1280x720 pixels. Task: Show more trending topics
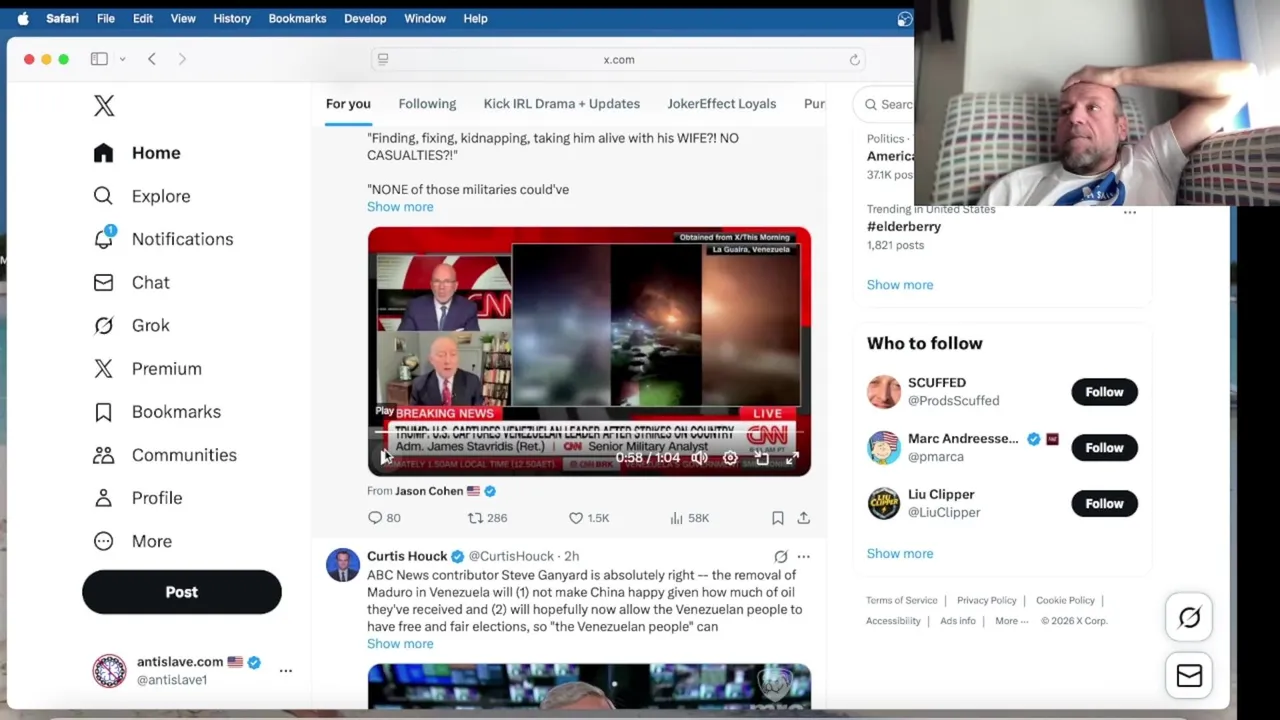900,285
